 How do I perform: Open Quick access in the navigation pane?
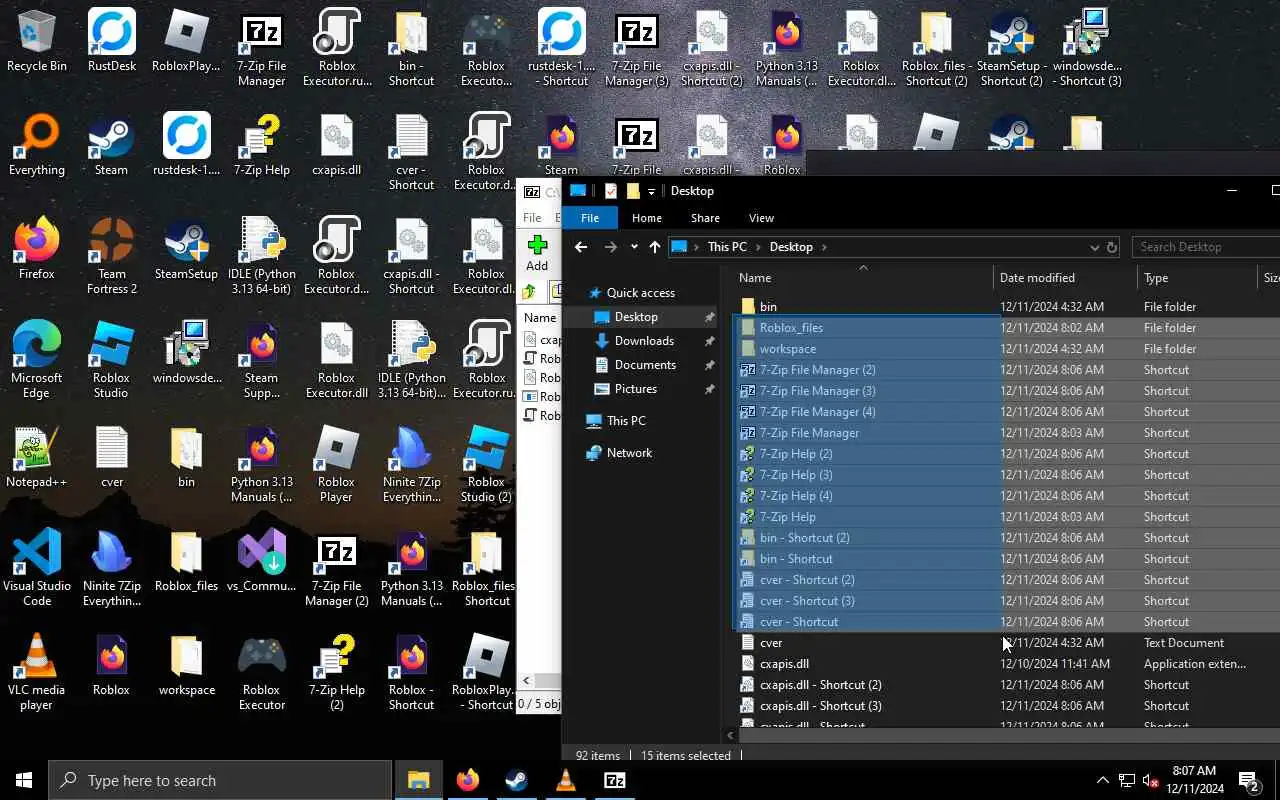[640, 293]
